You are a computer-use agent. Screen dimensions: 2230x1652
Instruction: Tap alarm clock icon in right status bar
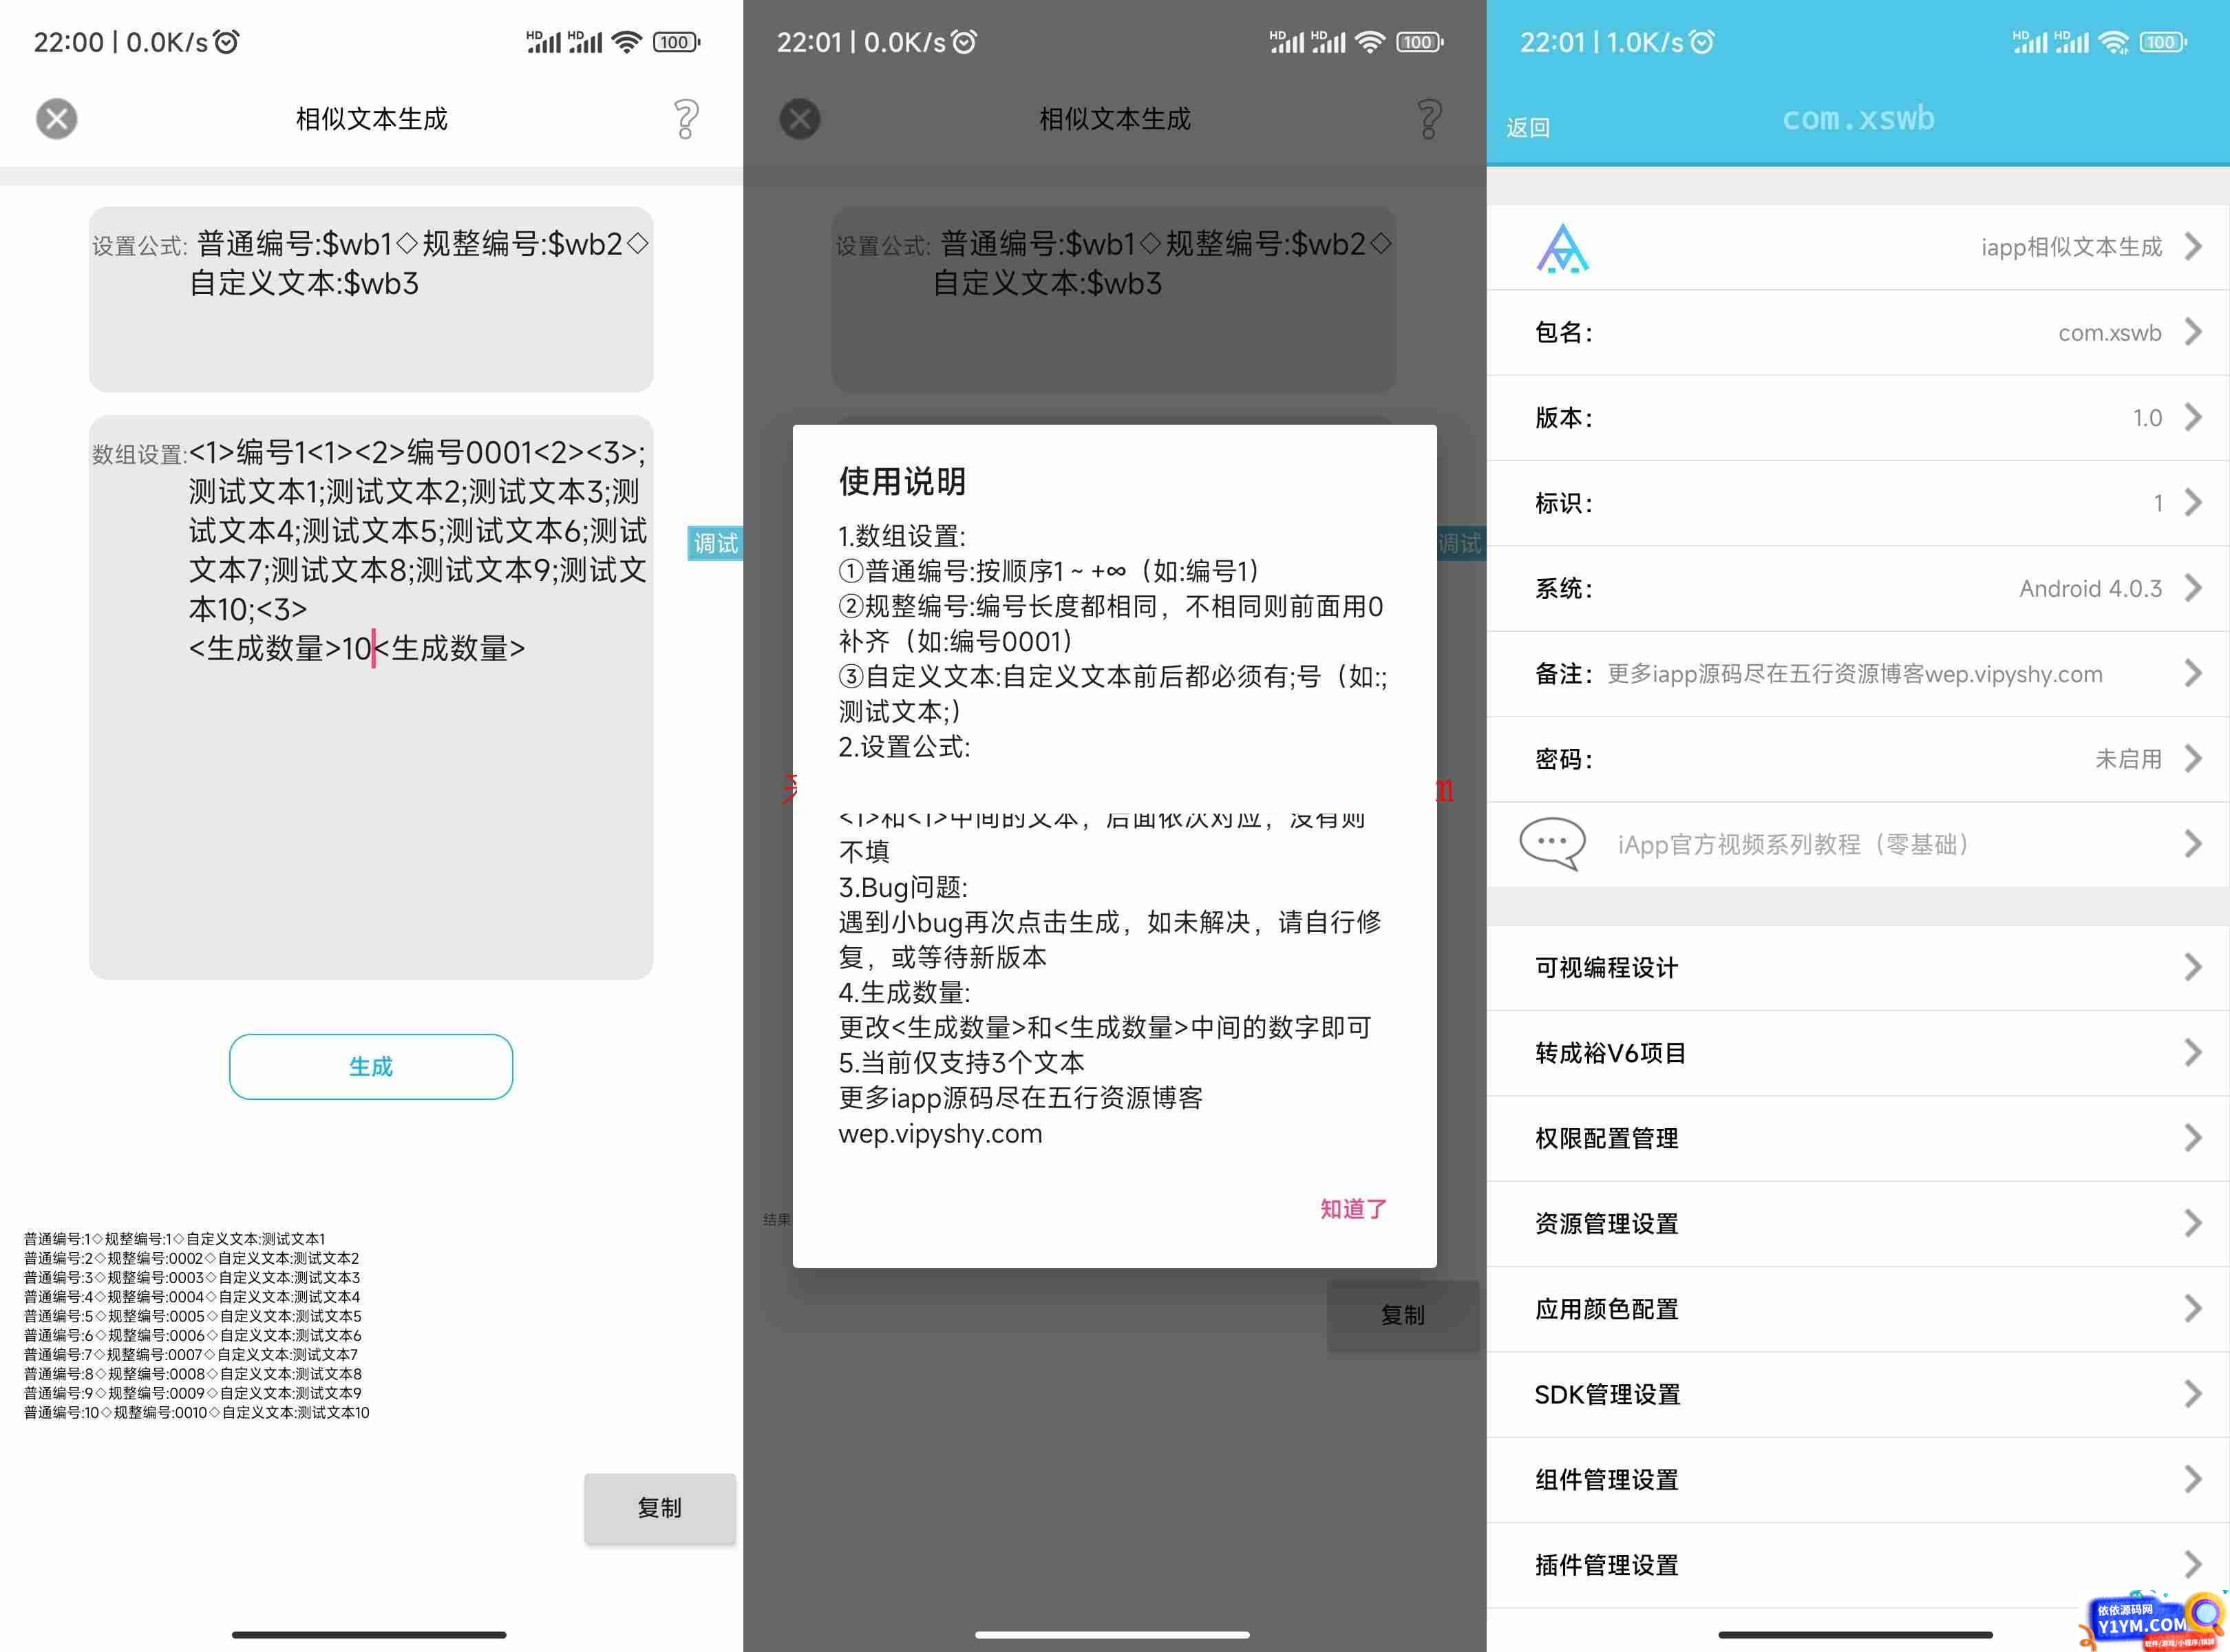click(1702, 42)
